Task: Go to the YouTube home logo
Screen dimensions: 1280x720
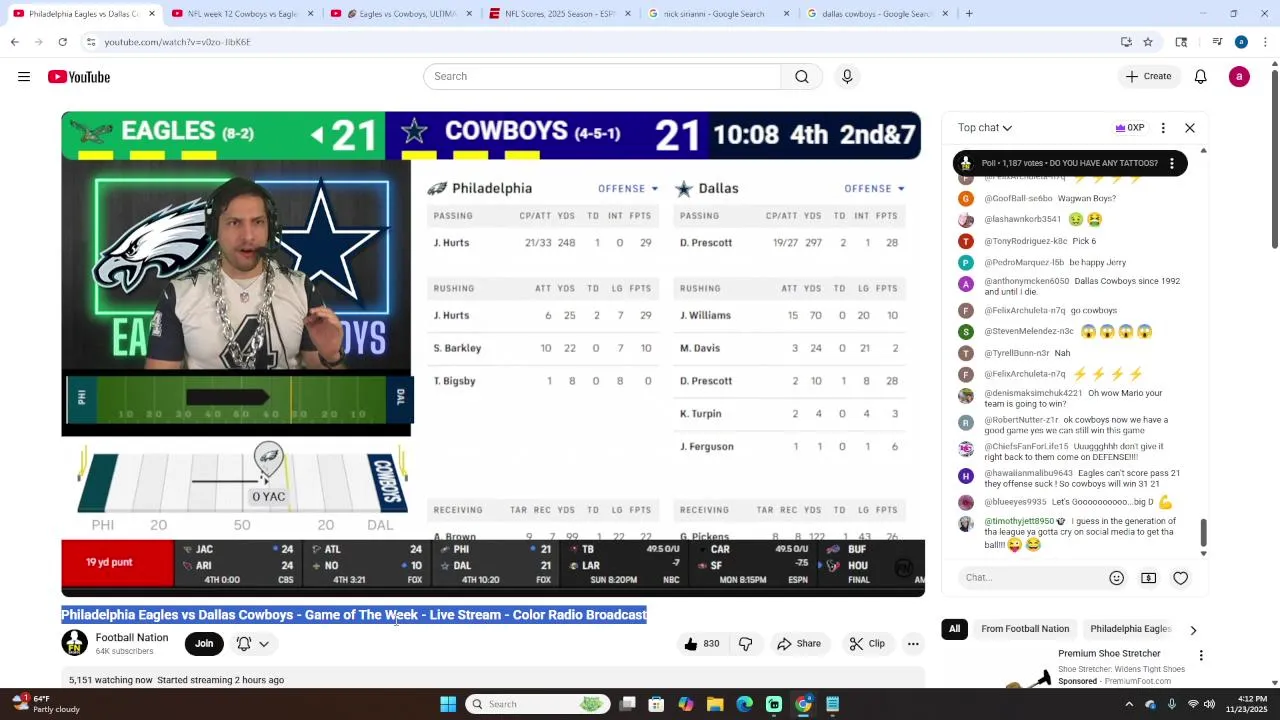Action: (79, 77)
